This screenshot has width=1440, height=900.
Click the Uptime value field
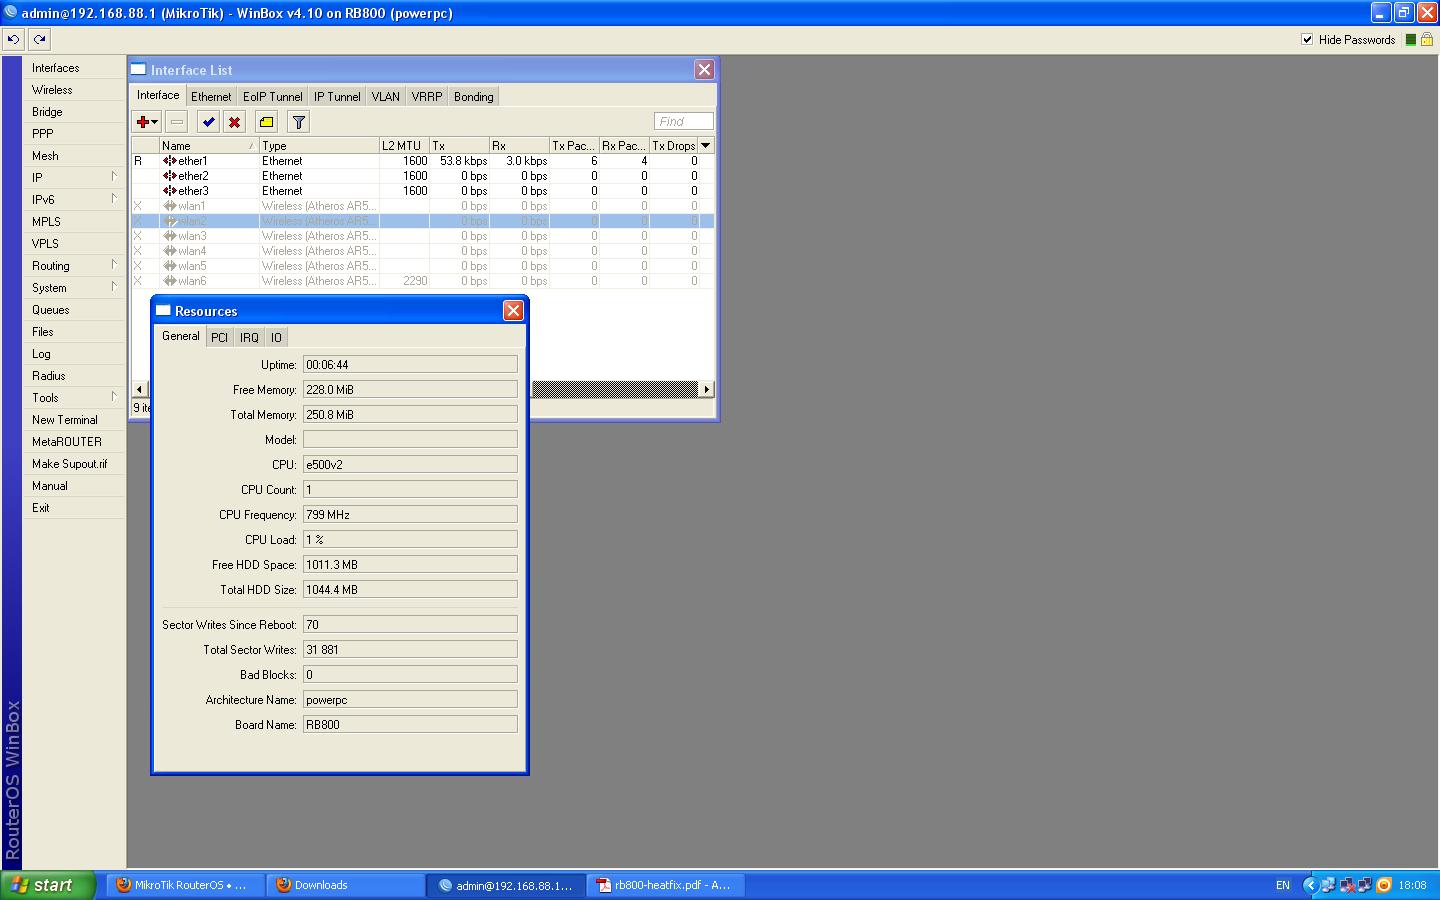tap(410, 365)
